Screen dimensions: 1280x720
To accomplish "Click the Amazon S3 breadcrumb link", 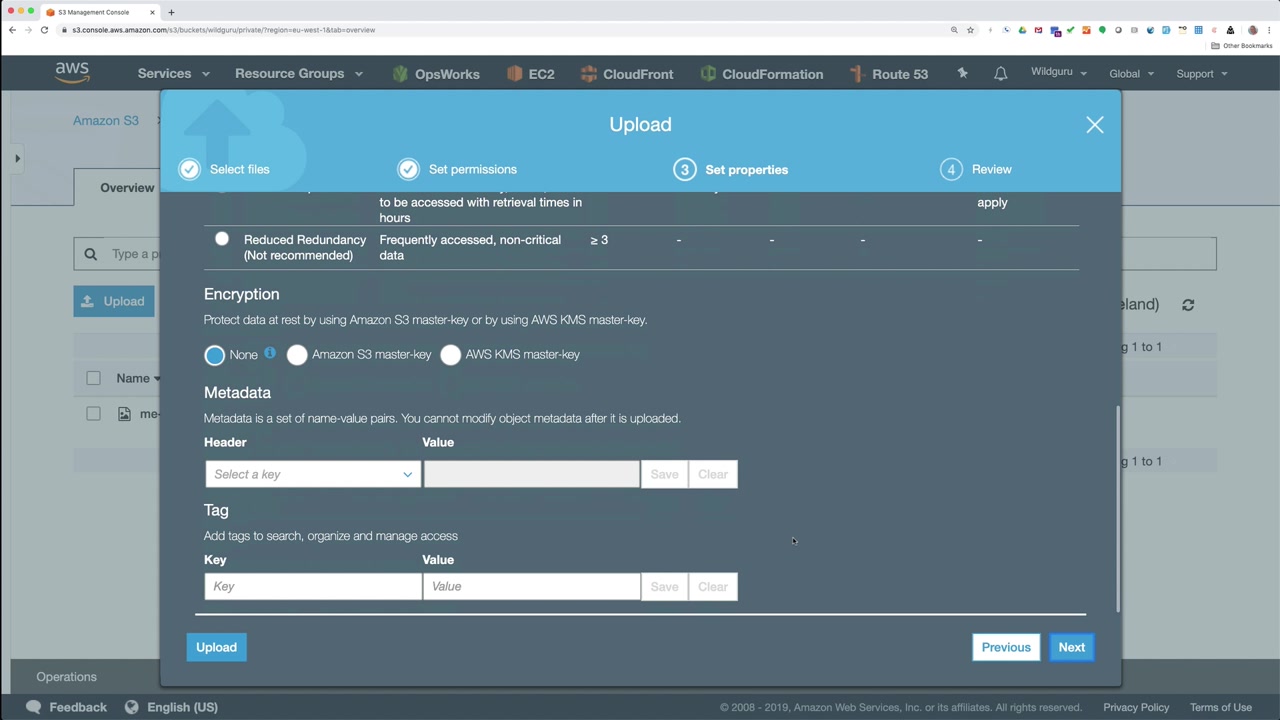I will coord(106,120).
